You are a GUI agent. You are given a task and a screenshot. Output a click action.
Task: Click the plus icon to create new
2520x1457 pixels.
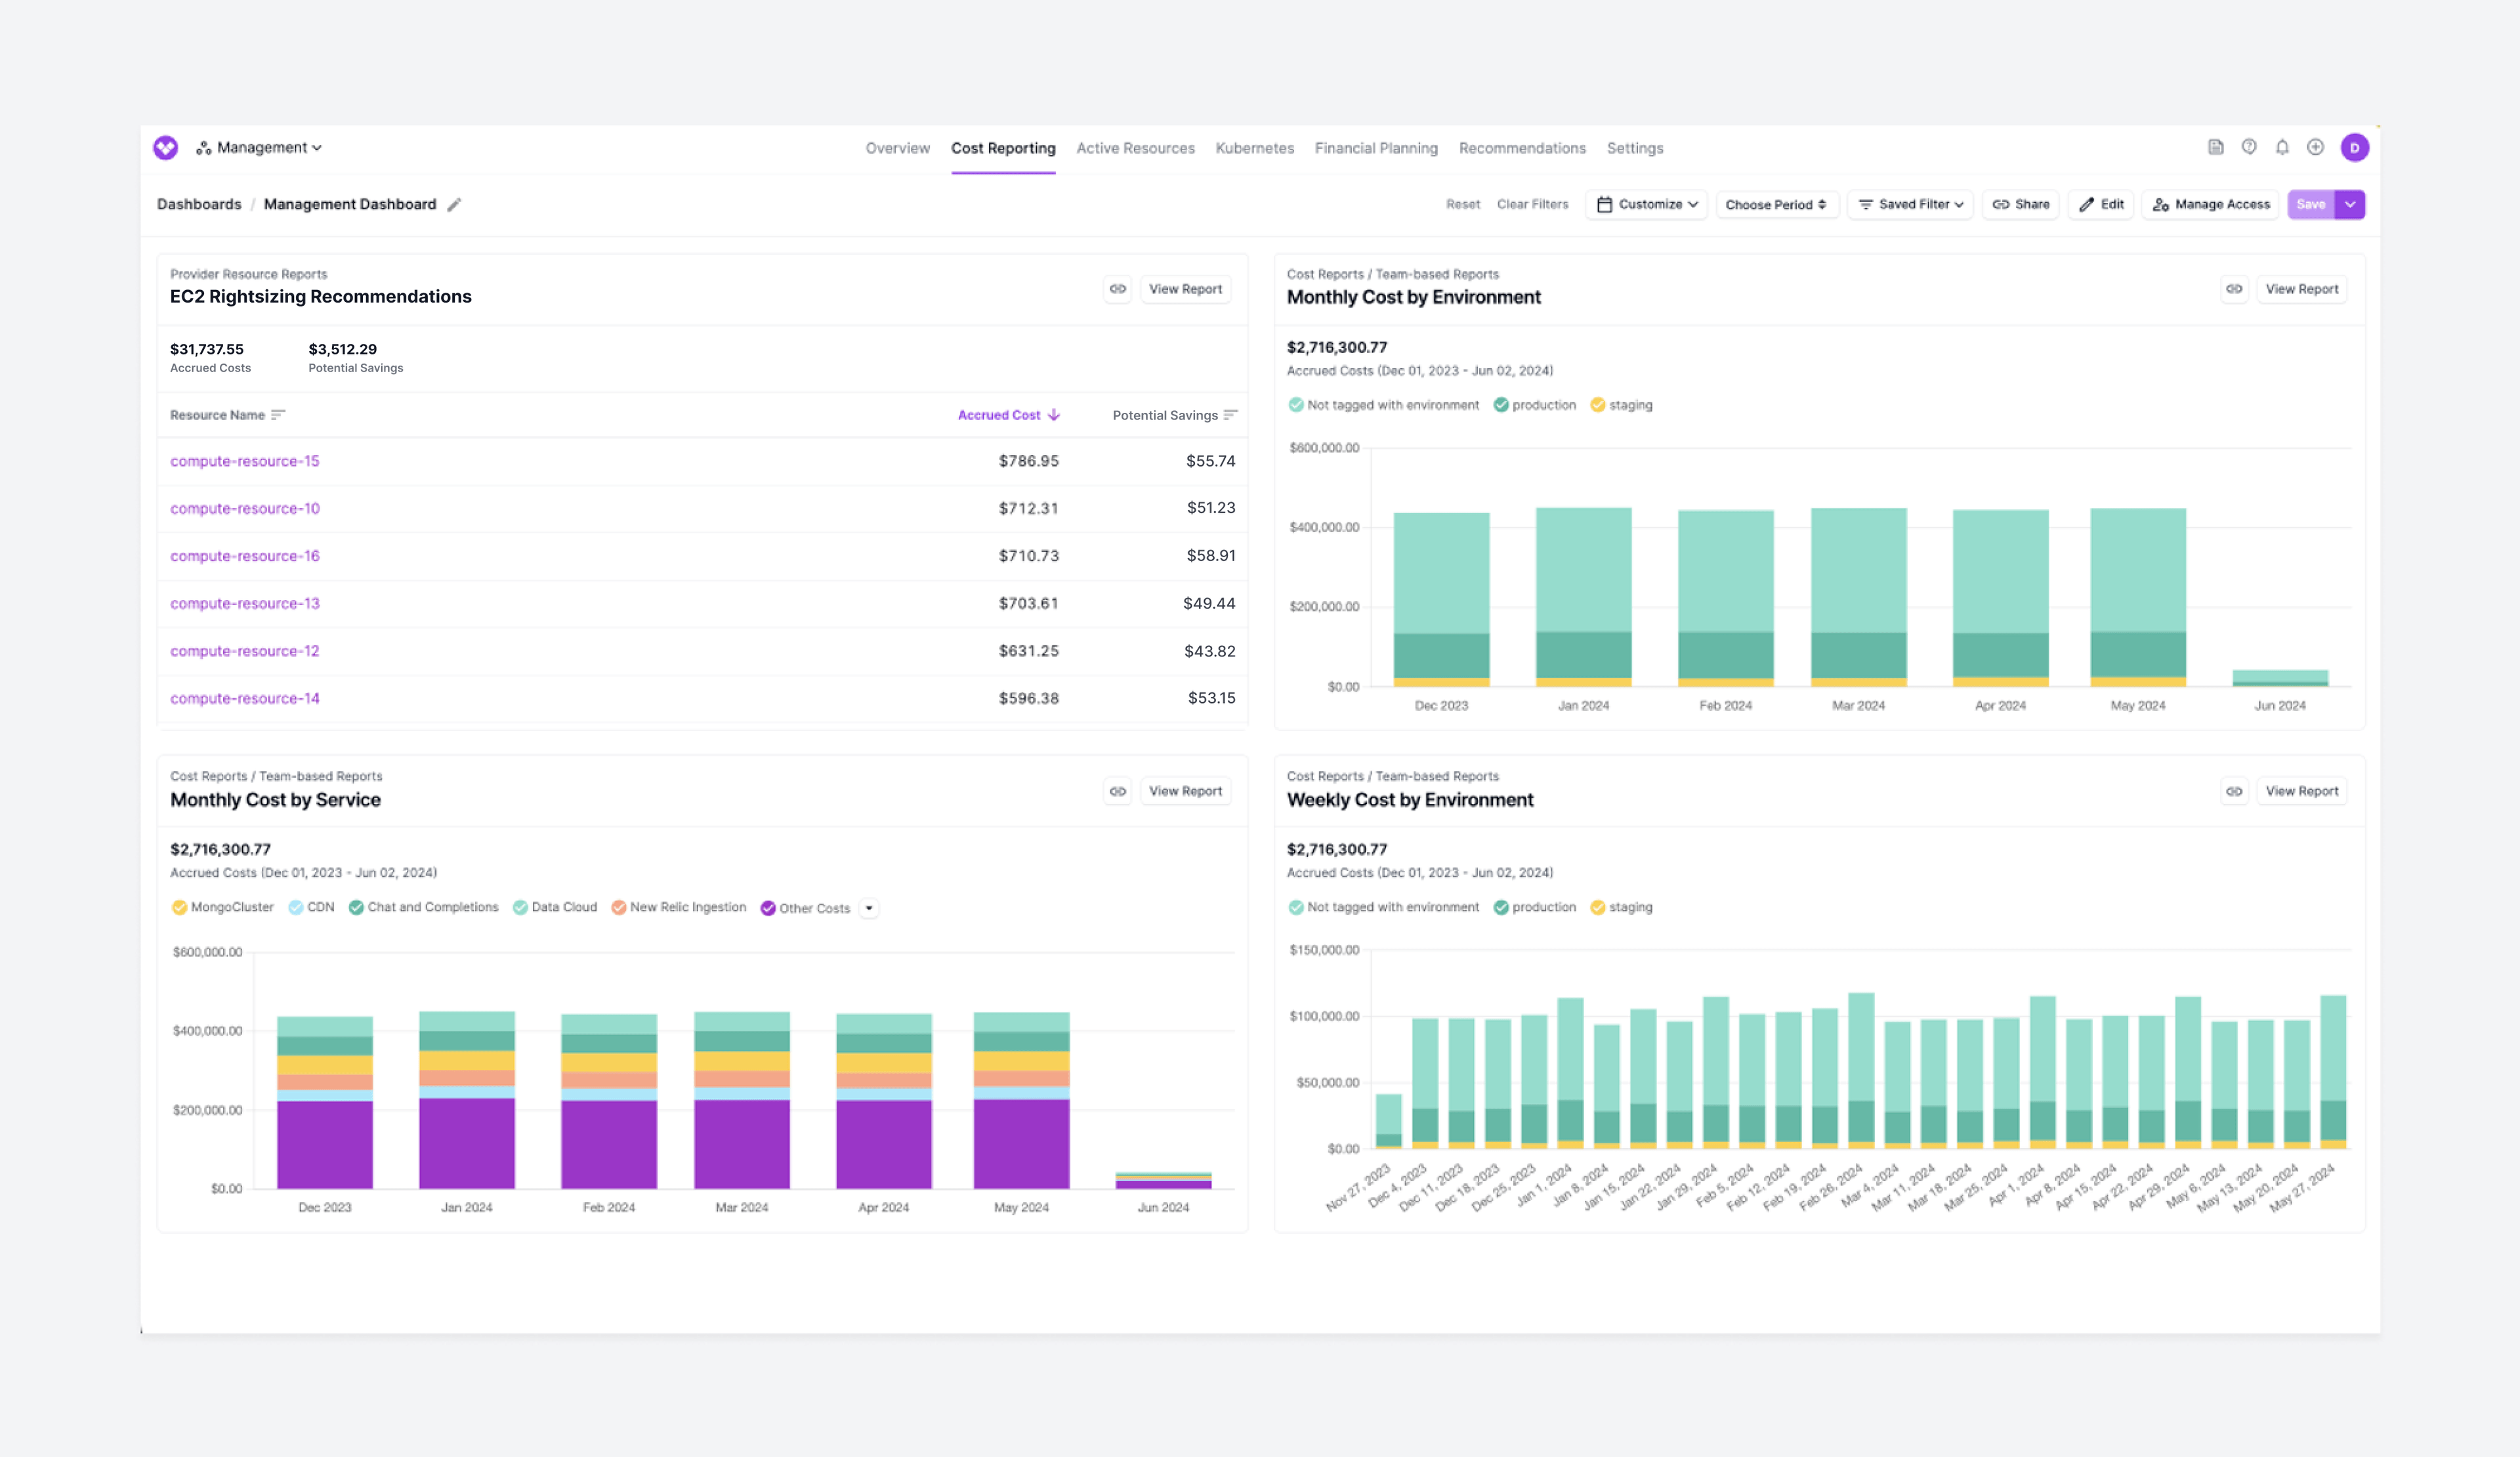[x=2315, y=147]
